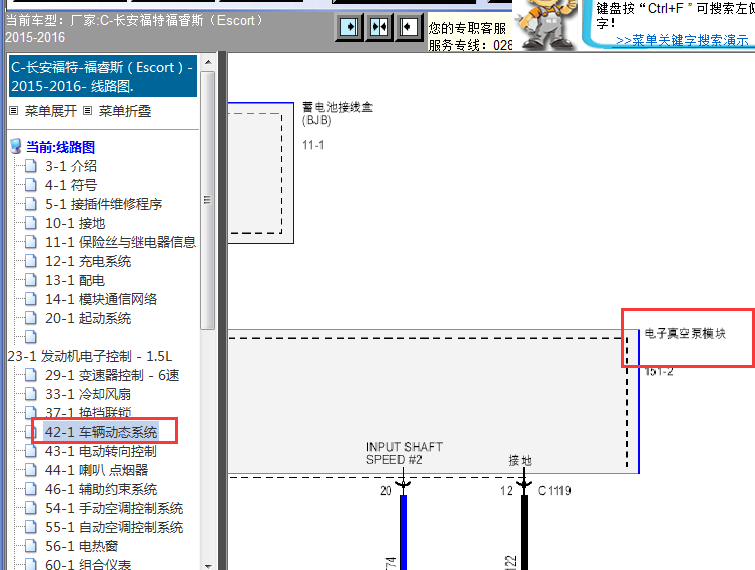Click the vertical pane splitter bar
This screenshot has width=755, height=570.
pyautogui.click(x=222, y=311)
